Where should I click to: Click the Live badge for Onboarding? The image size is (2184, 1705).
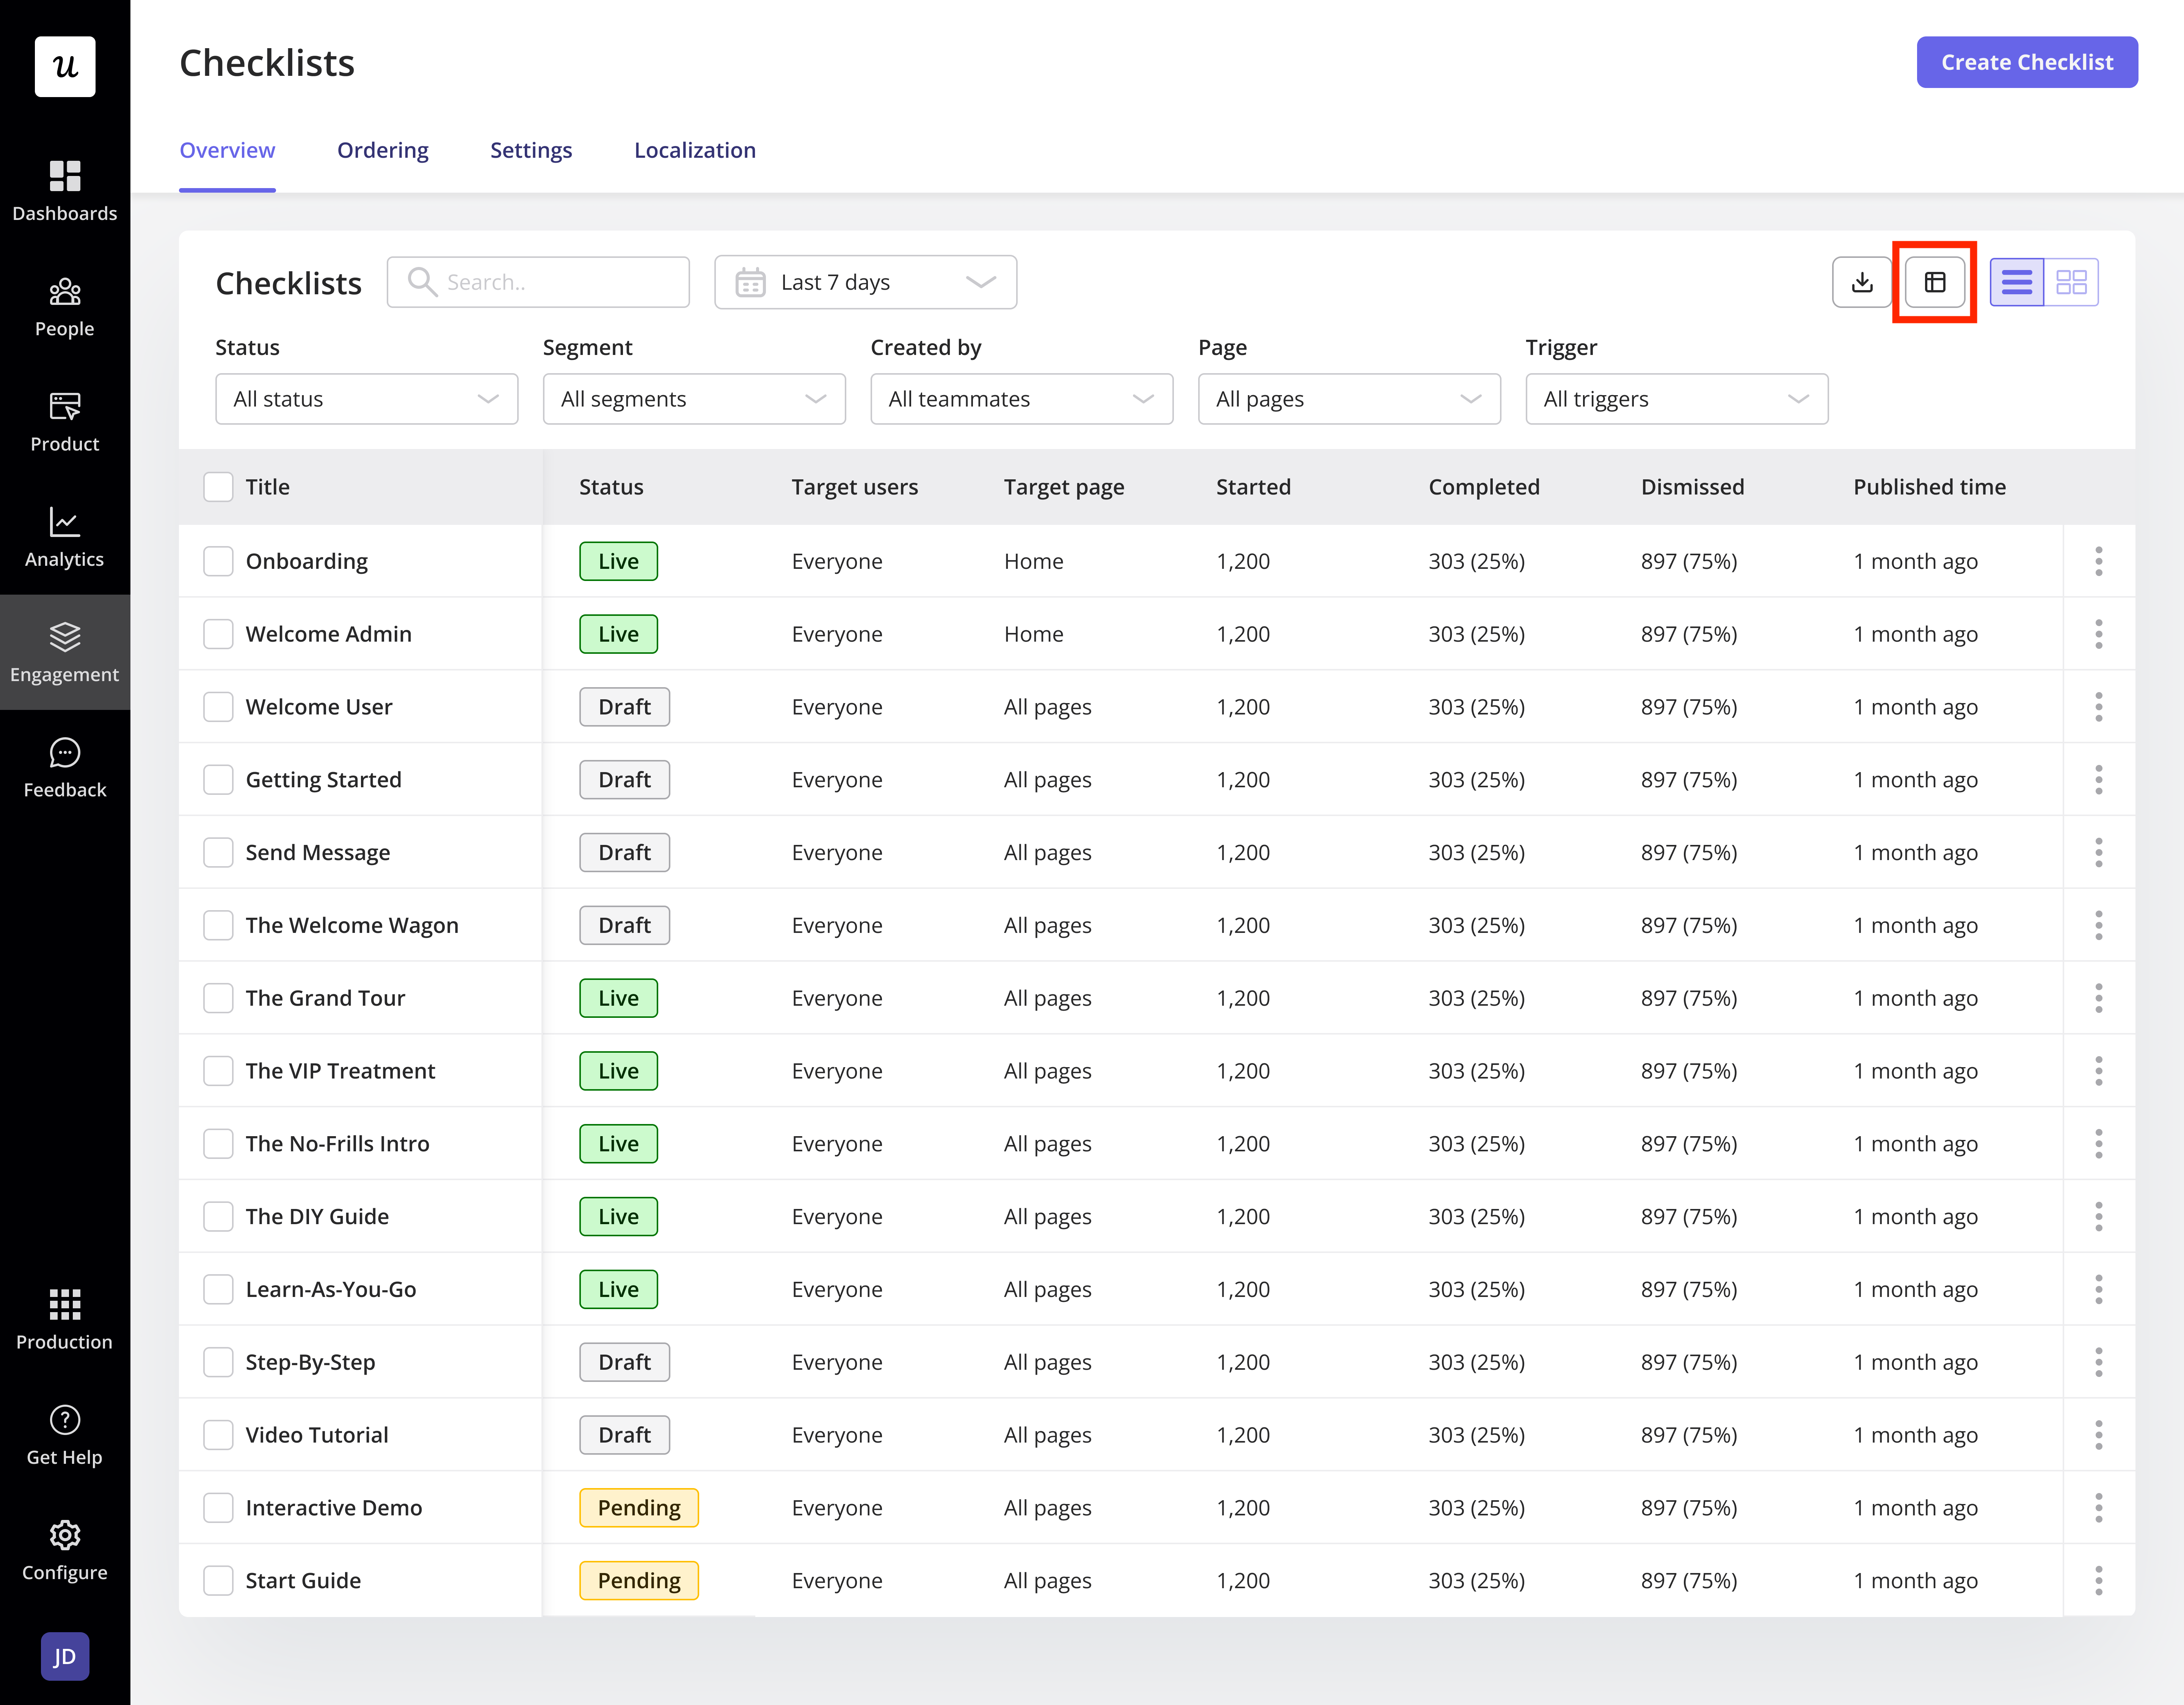point(618,561)
